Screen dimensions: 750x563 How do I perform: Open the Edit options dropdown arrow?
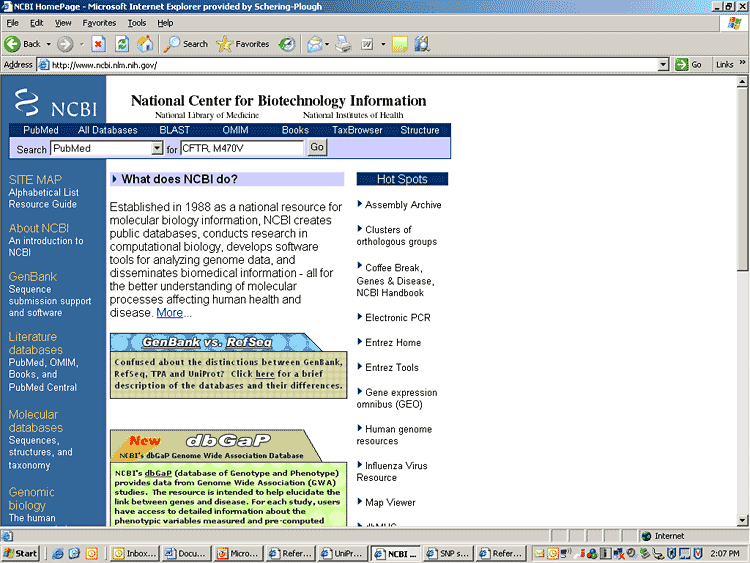383,44
